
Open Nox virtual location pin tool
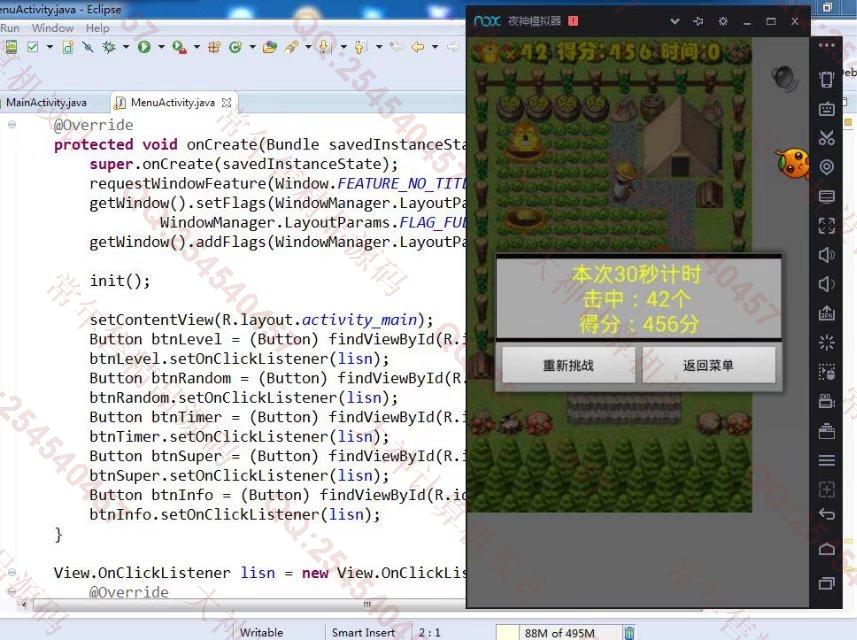tap(826, 167)
